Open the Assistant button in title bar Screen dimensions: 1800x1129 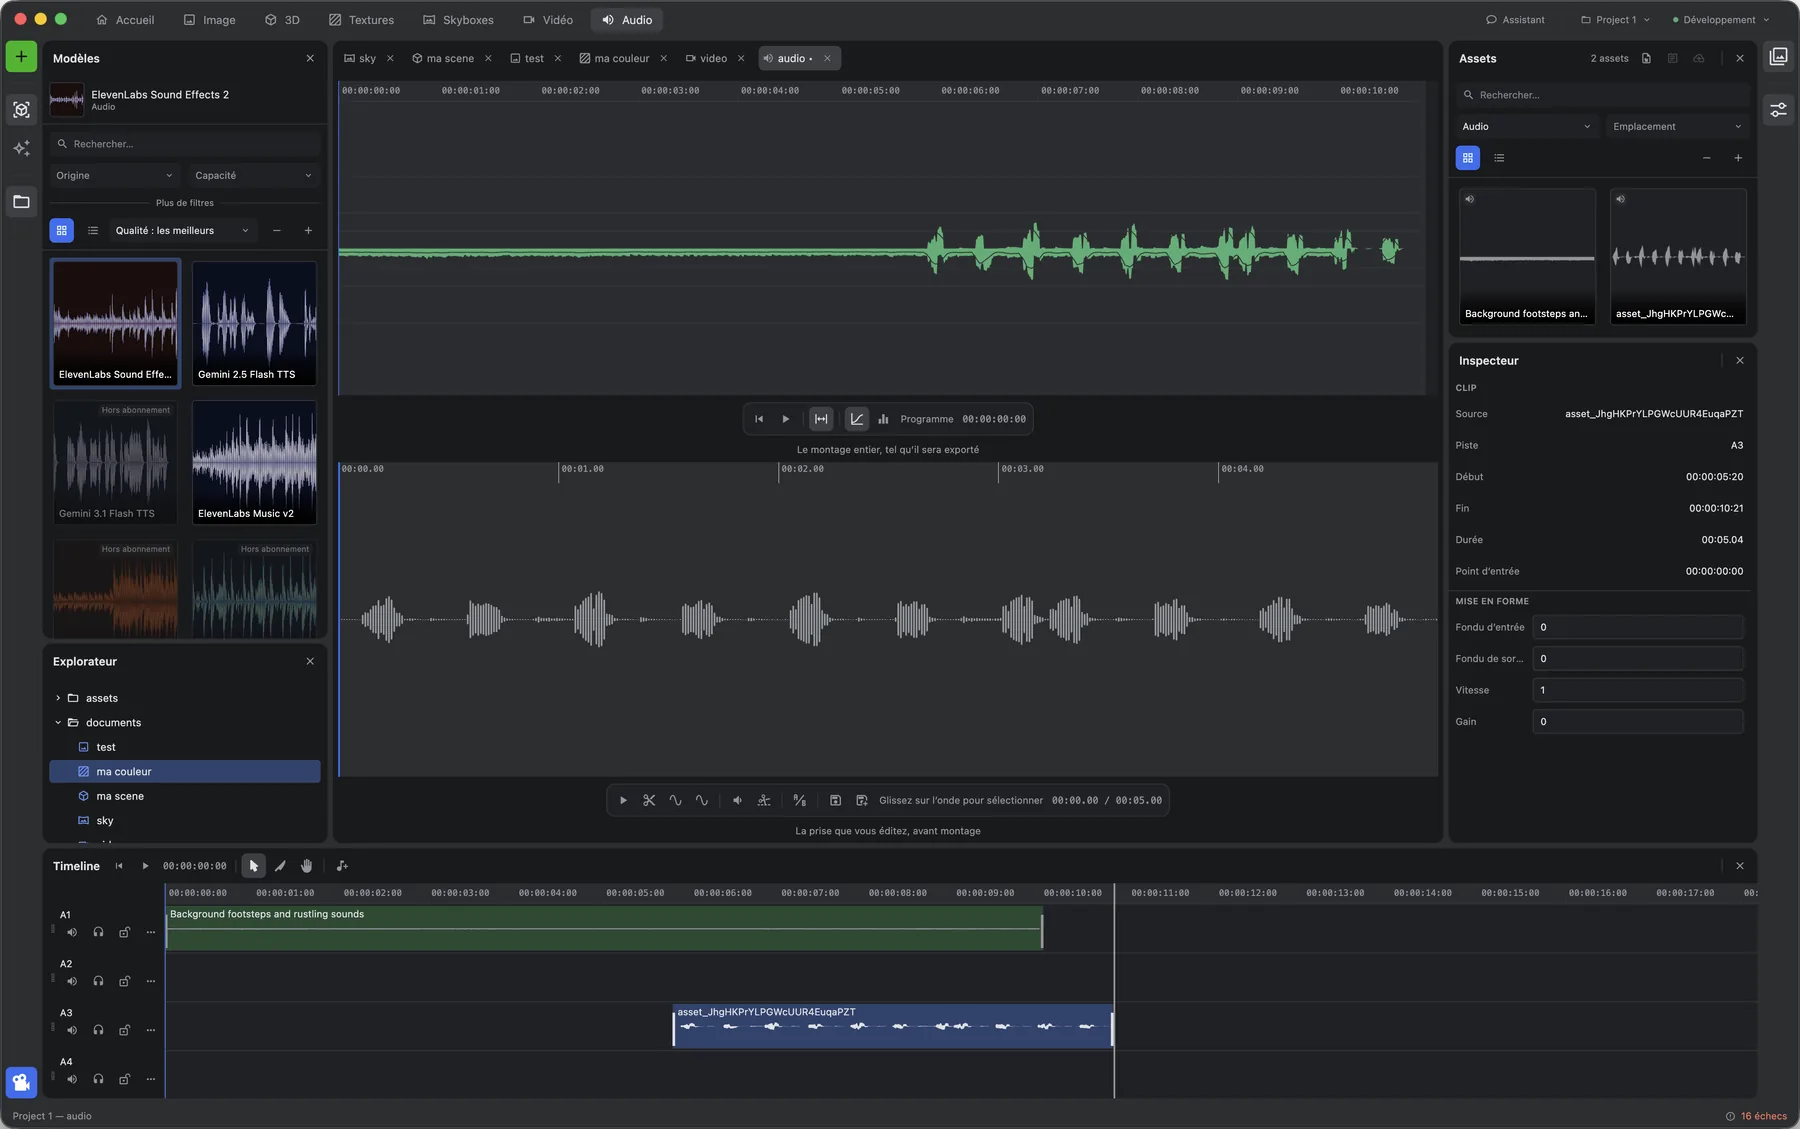click(x=1515, y=20)
